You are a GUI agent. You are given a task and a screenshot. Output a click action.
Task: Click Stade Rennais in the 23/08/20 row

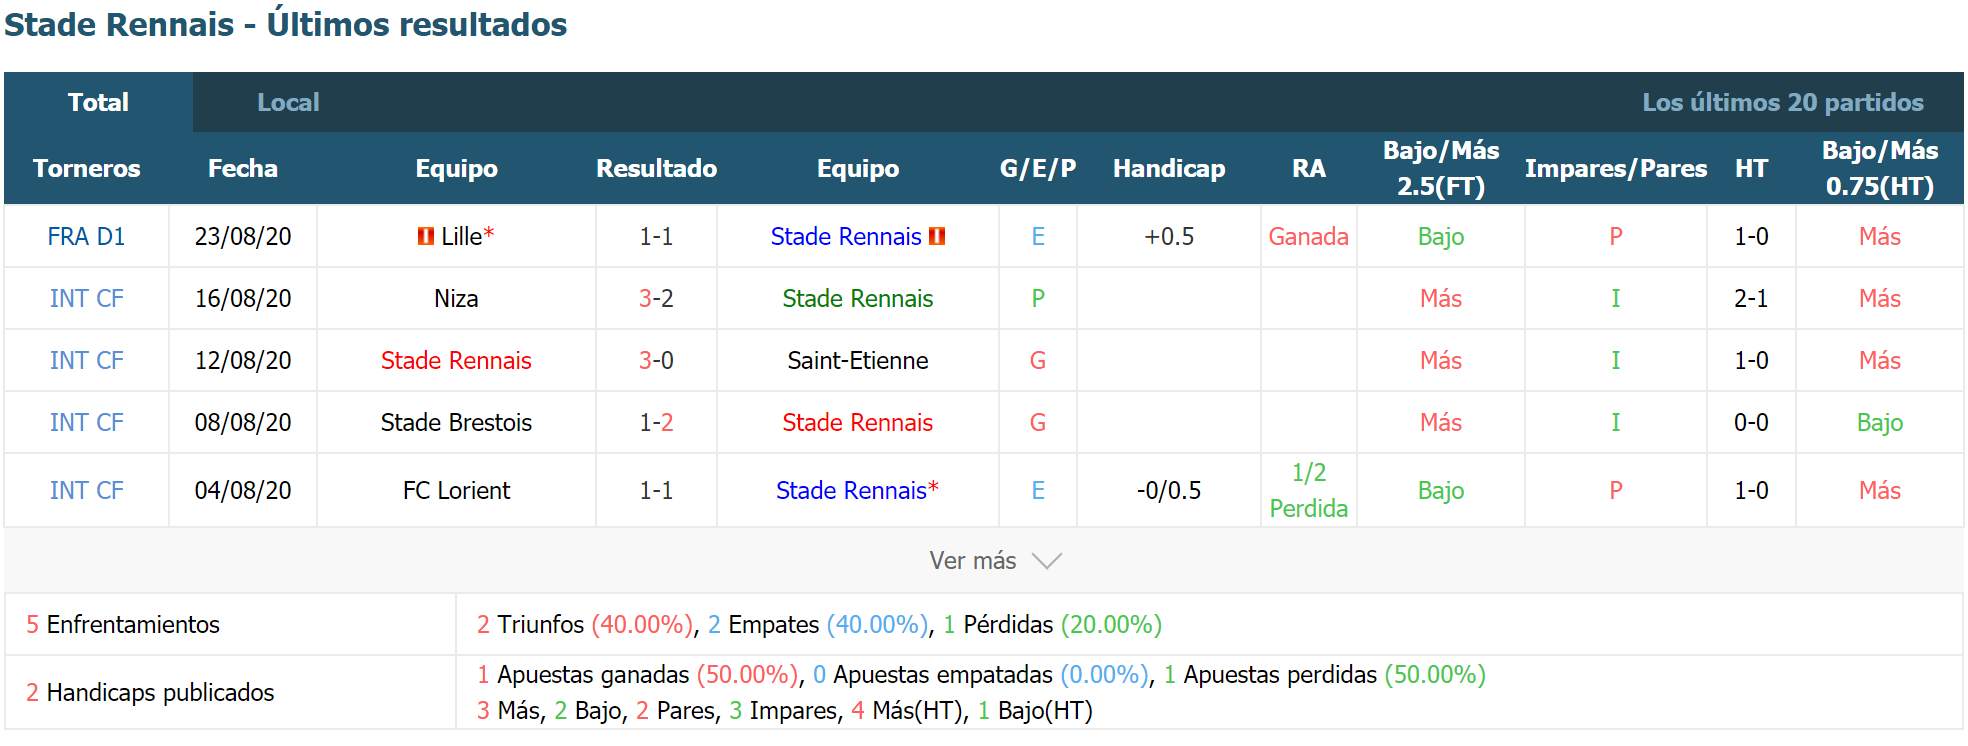point(846,237)
